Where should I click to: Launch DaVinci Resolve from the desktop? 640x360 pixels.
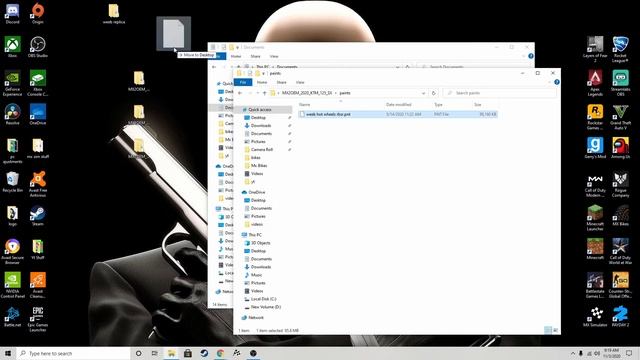(x=12, y=114)
